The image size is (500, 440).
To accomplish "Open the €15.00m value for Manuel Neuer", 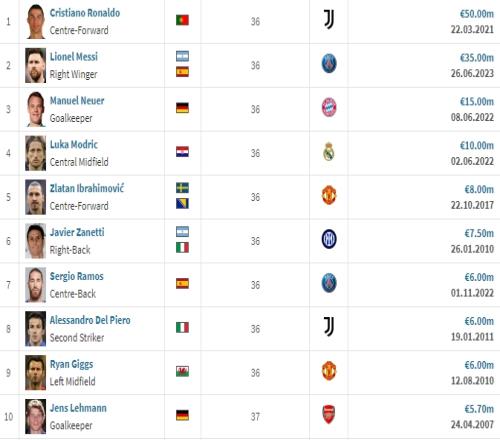I will [x=477, y=102].
